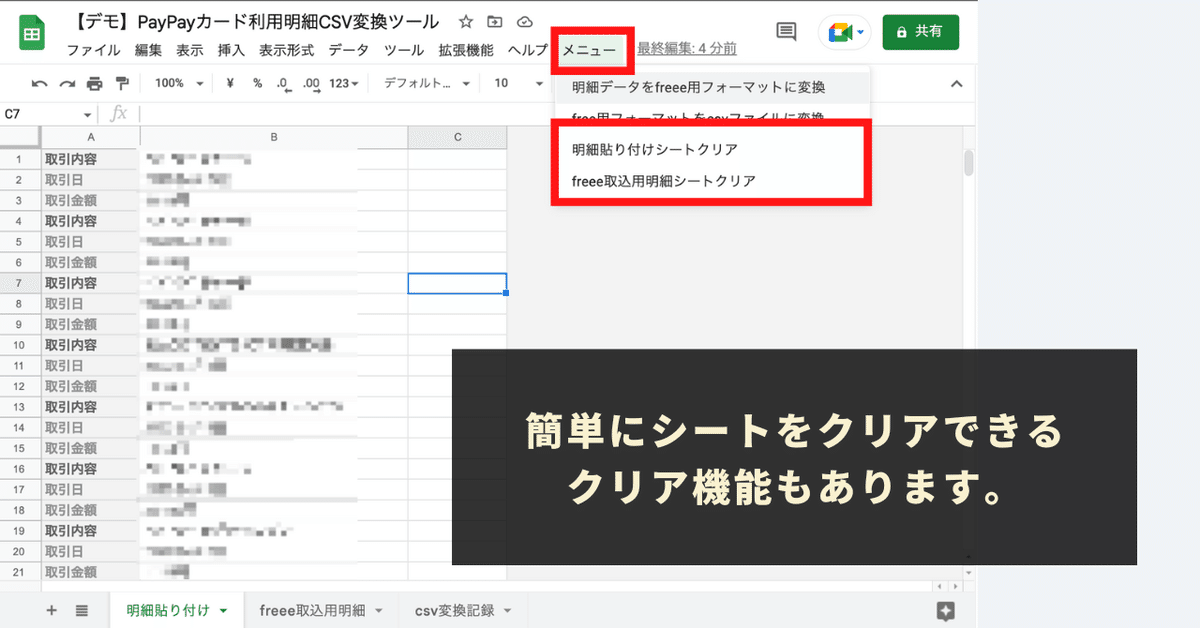Click the green Sheets logo icon
This screenshot has height=628, width=1200.
click(31, 31)
